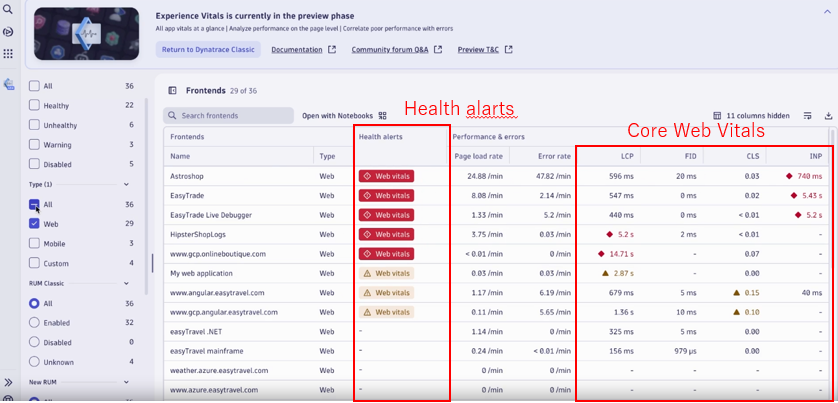Screen dimensions: 838x403
Task: Uncheck the Web type checkbox
Action: [35, 224]
